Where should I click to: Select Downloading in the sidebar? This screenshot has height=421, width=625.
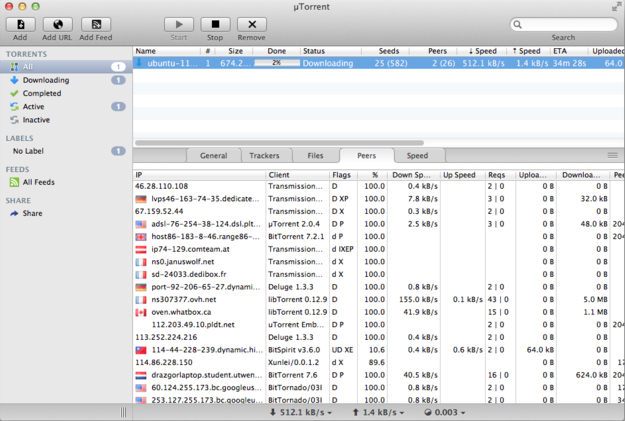pos(46,80)
